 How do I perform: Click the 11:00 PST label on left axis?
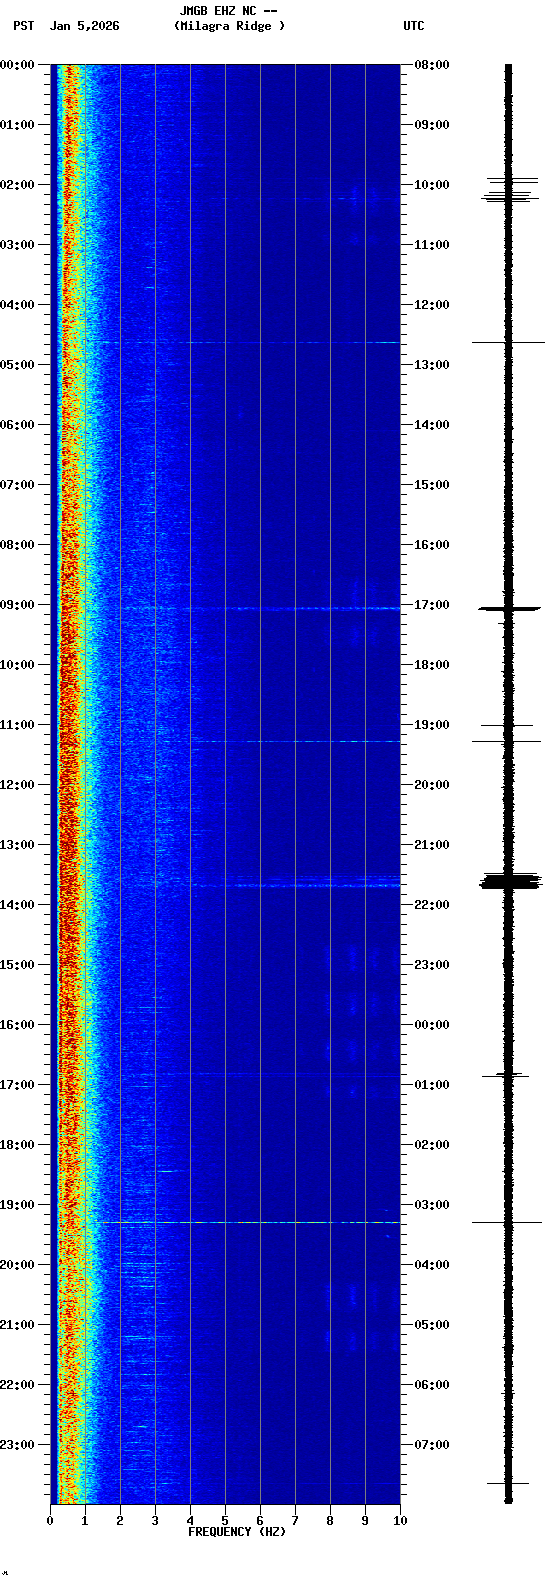(18, 725)
